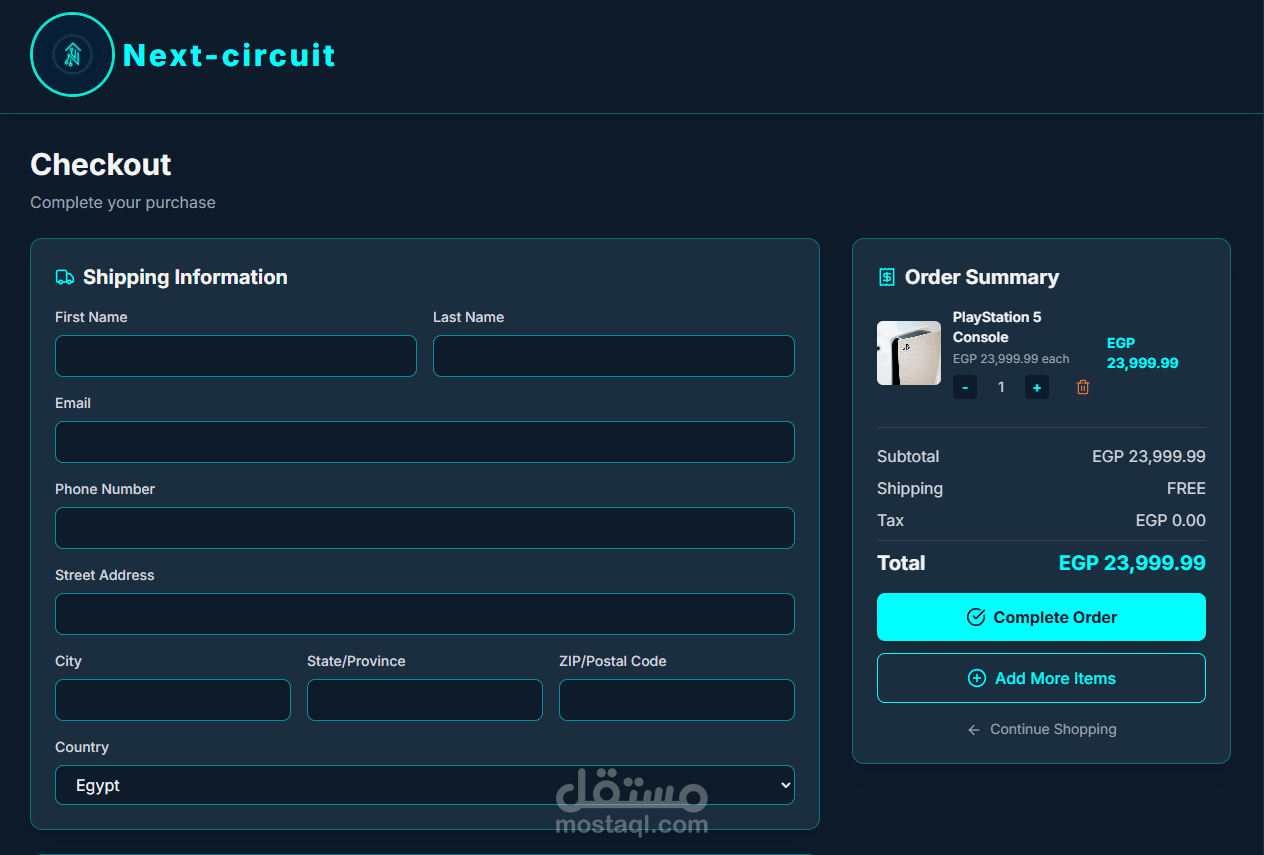Click the "PlayStation 5 Console" product name
The width and height of the screenshot is (1264, 855).
click(997, 327)
